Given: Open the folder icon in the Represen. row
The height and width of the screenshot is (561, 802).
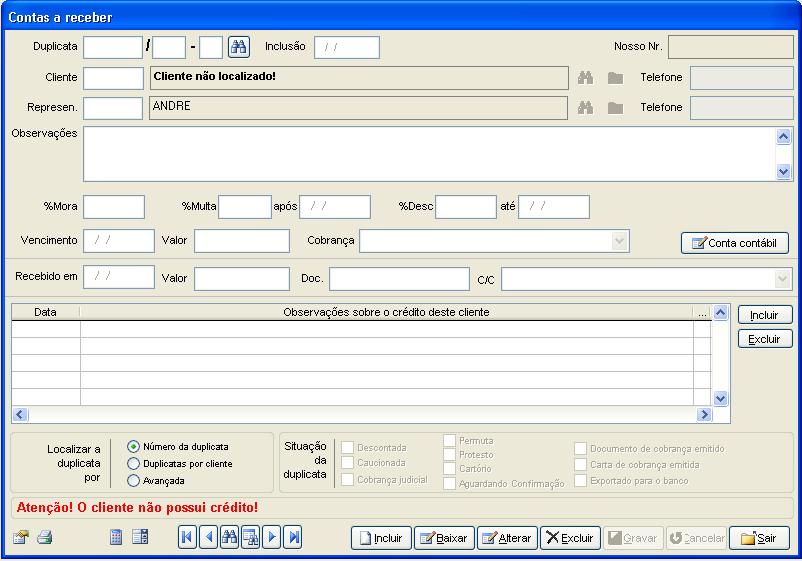Looking at the screenshot, I should [615, 108].
